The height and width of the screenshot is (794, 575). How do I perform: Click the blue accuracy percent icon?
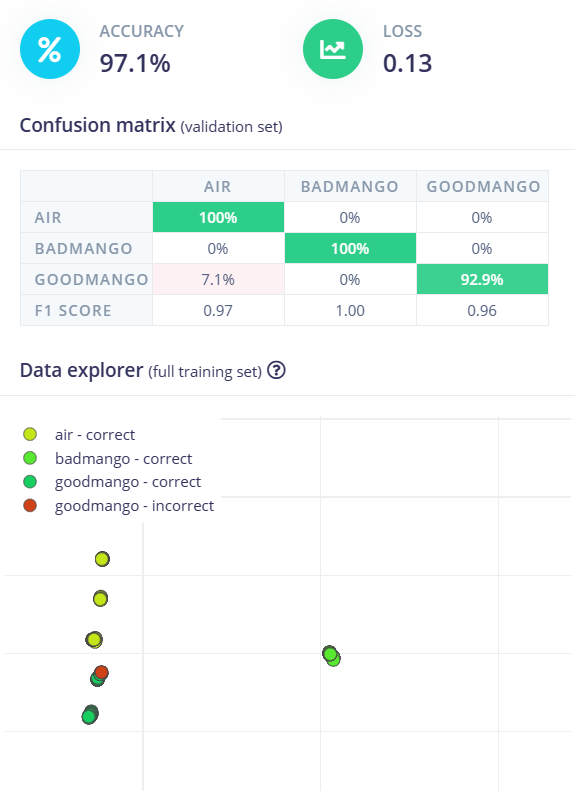click(x=50, y=49)
